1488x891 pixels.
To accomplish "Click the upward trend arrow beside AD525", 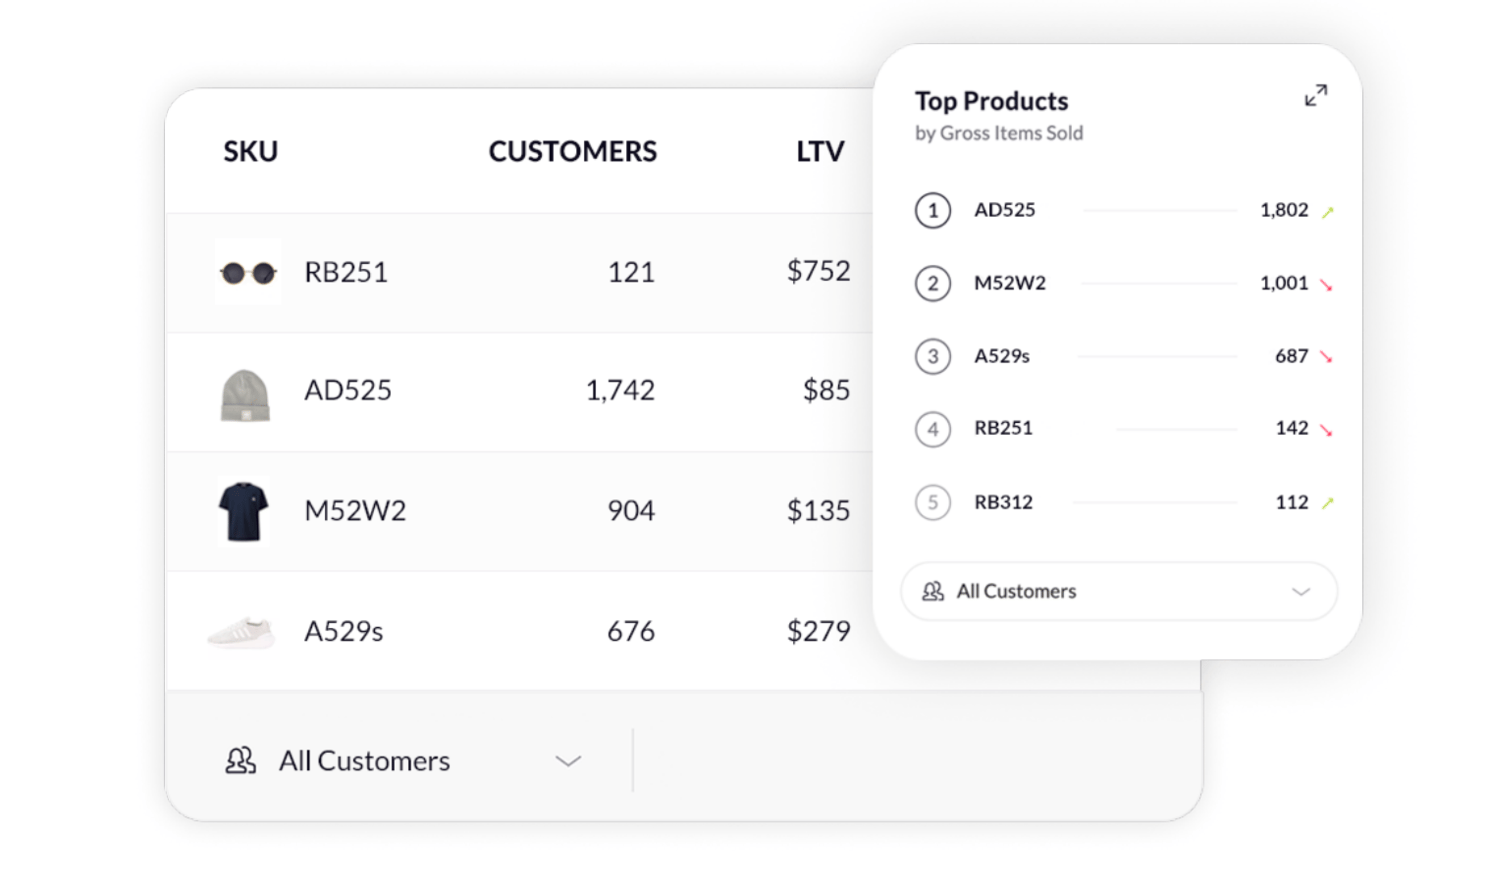I will (x=1327, y=212).
